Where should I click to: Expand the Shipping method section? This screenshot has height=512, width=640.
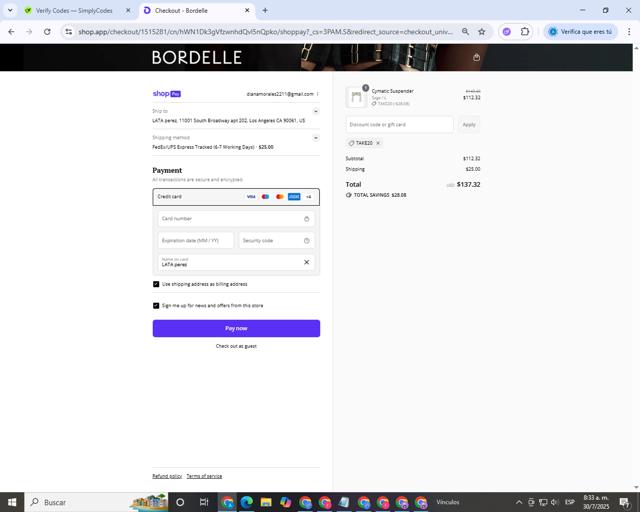click(316, 138)
